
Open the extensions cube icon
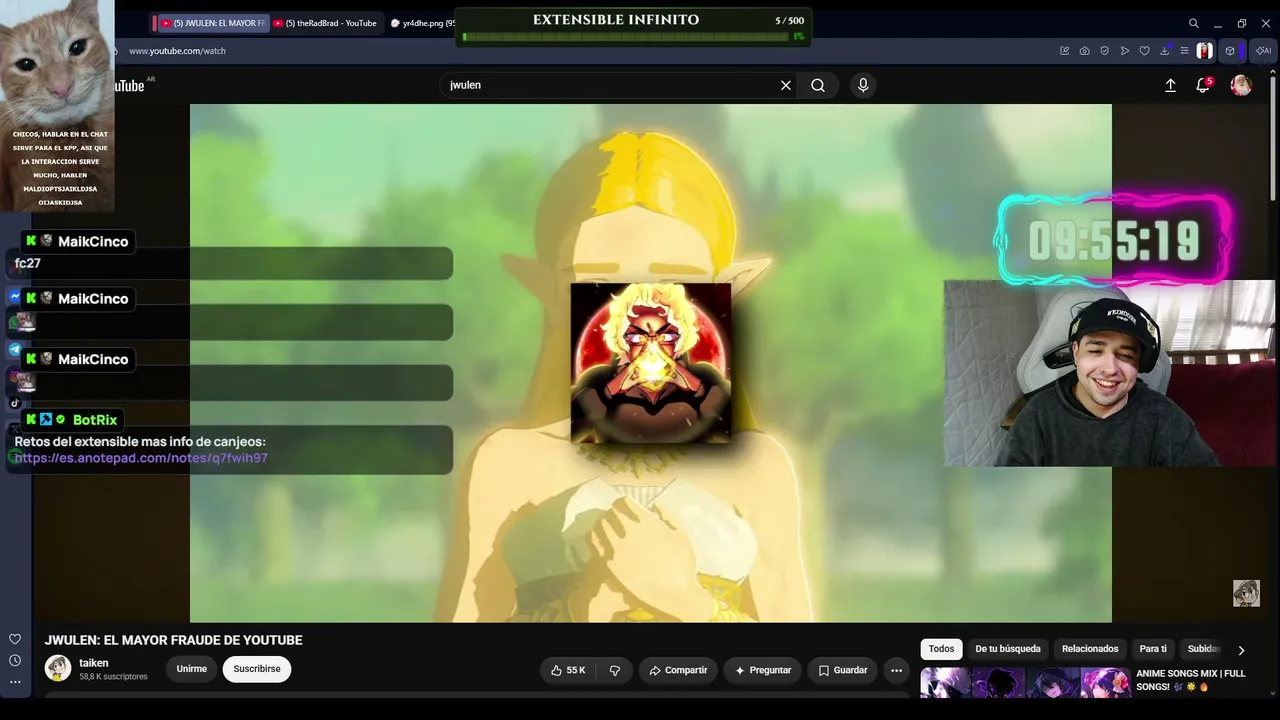(1230, 51)
